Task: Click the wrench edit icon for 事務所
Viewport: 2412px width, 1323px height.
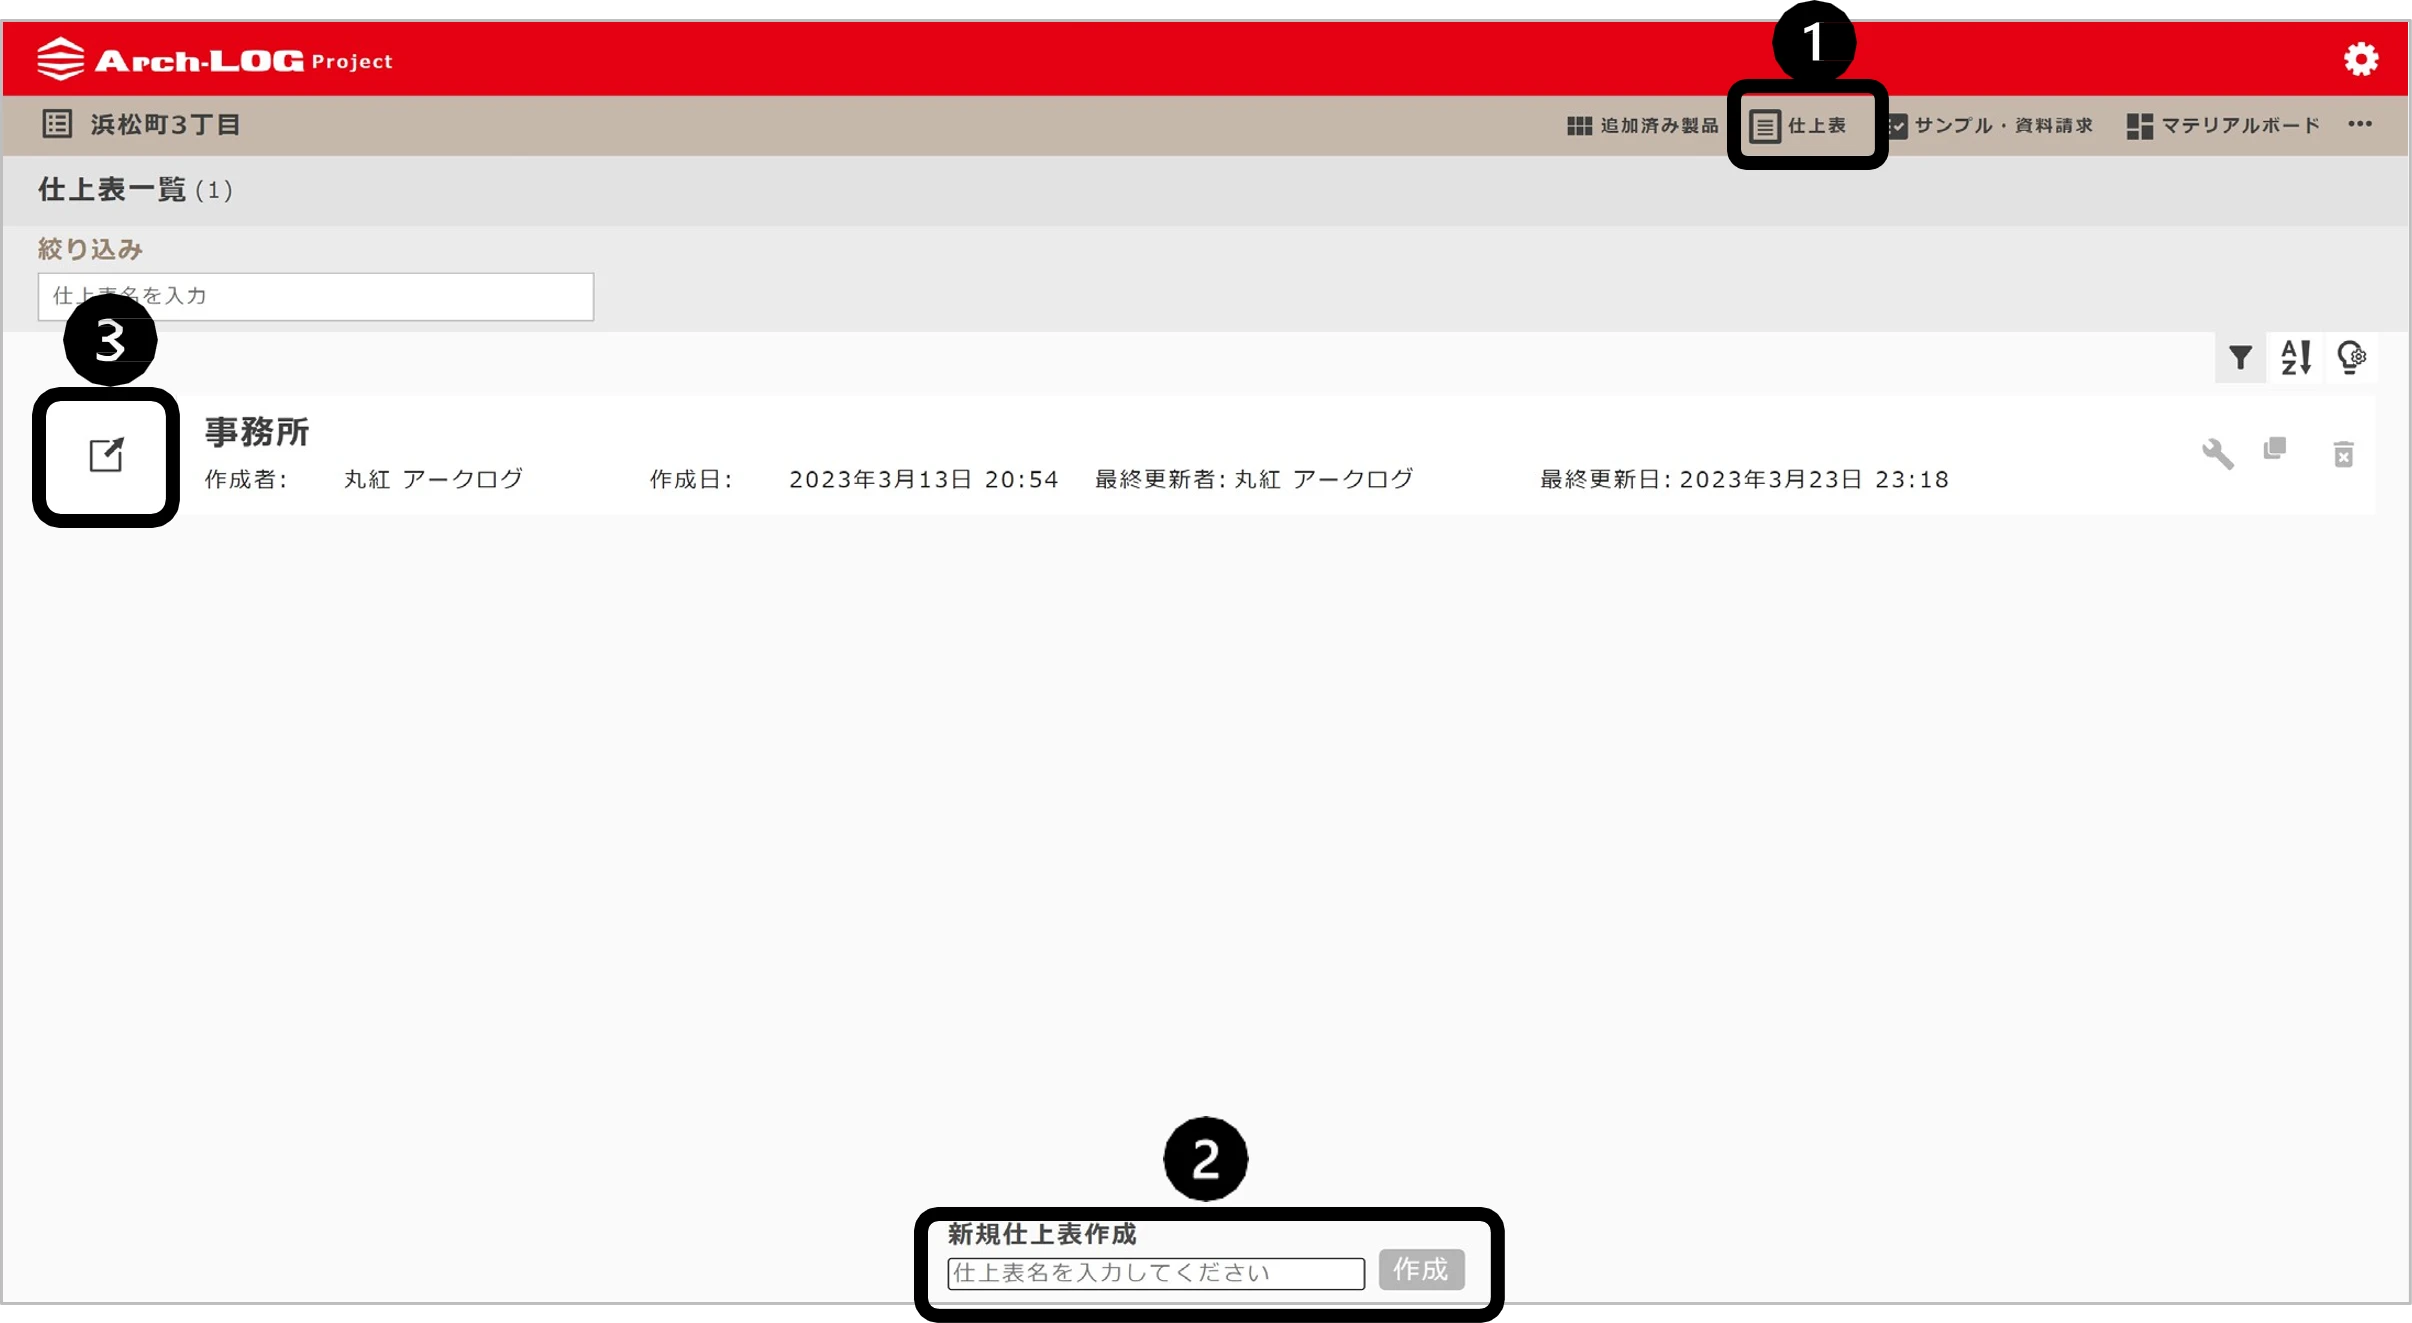Action: (2217, 454)
